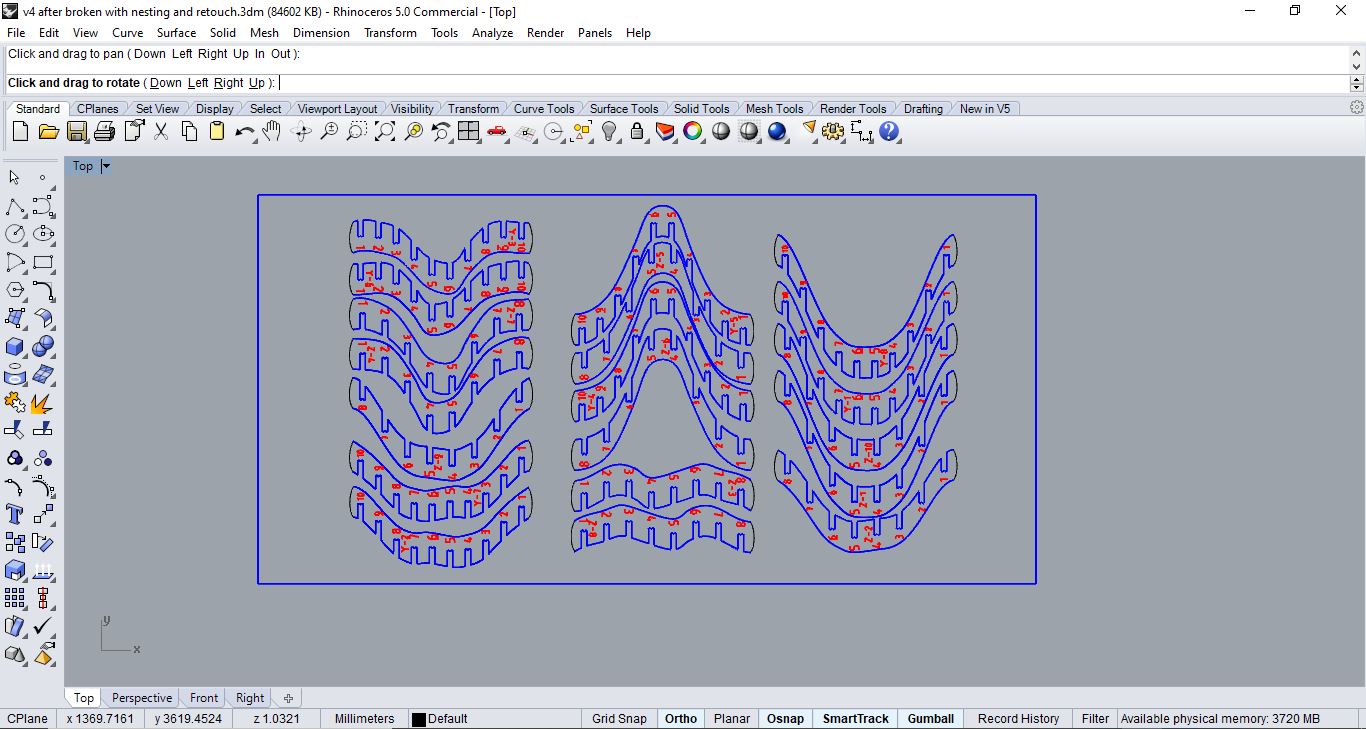
Task: Open the Curve menu
Action: pos(127,33)
